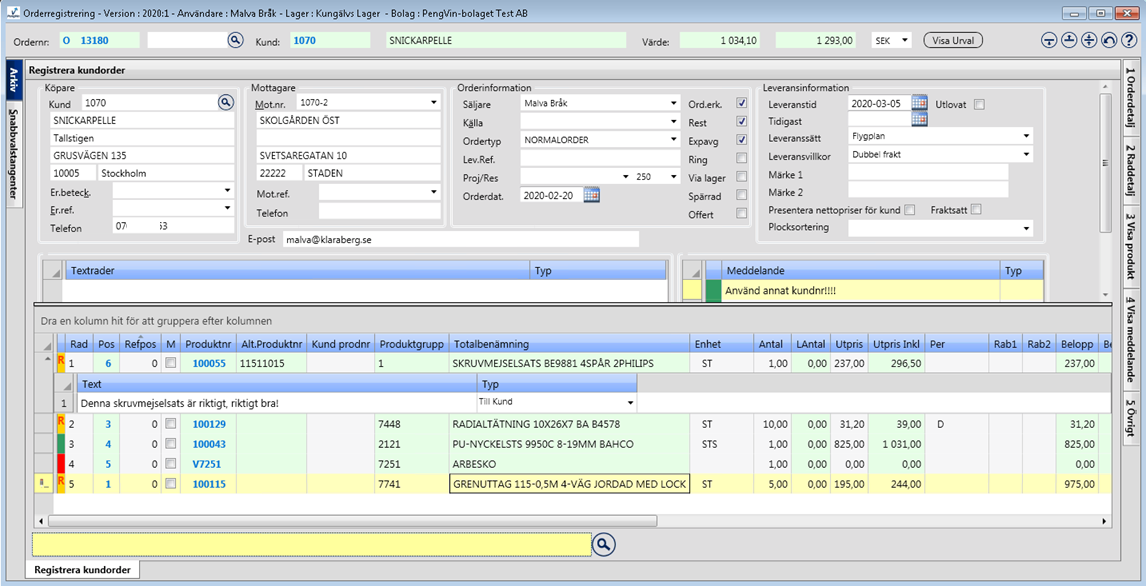The height and width of the screenshot is (586, 1146).
Task: Click the undo arrow icon in top toolbar
Action: coord(1108,40)
